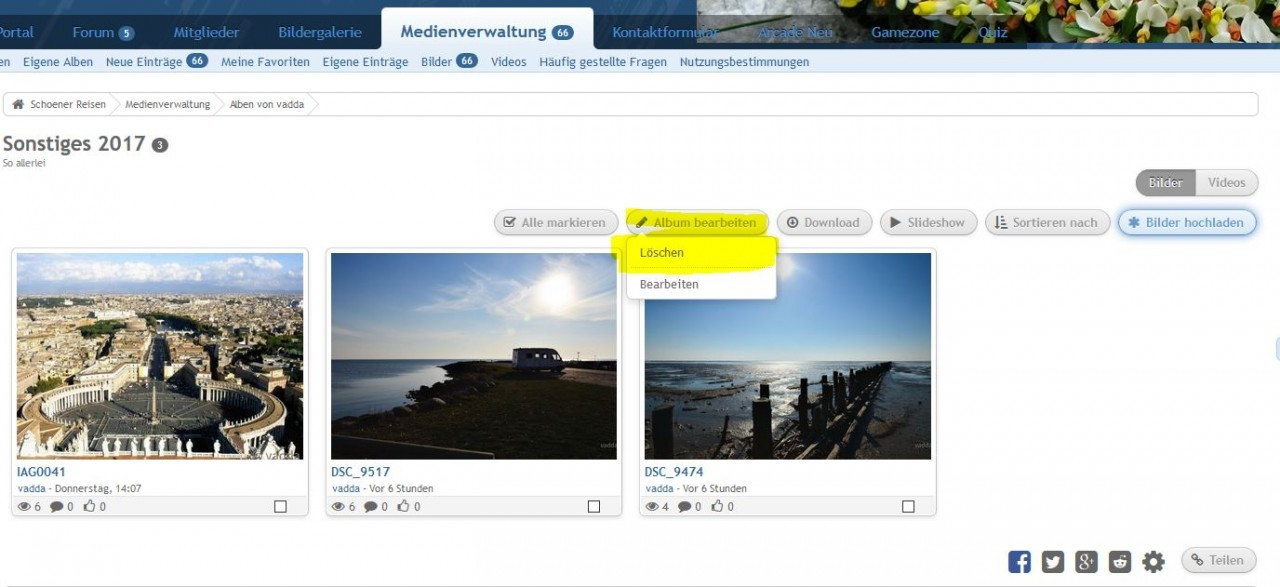The width and height of the screenshot is (1280, 587).
Task: Click Medienverwaltung breadcrumb
Action: pos(168,104)
